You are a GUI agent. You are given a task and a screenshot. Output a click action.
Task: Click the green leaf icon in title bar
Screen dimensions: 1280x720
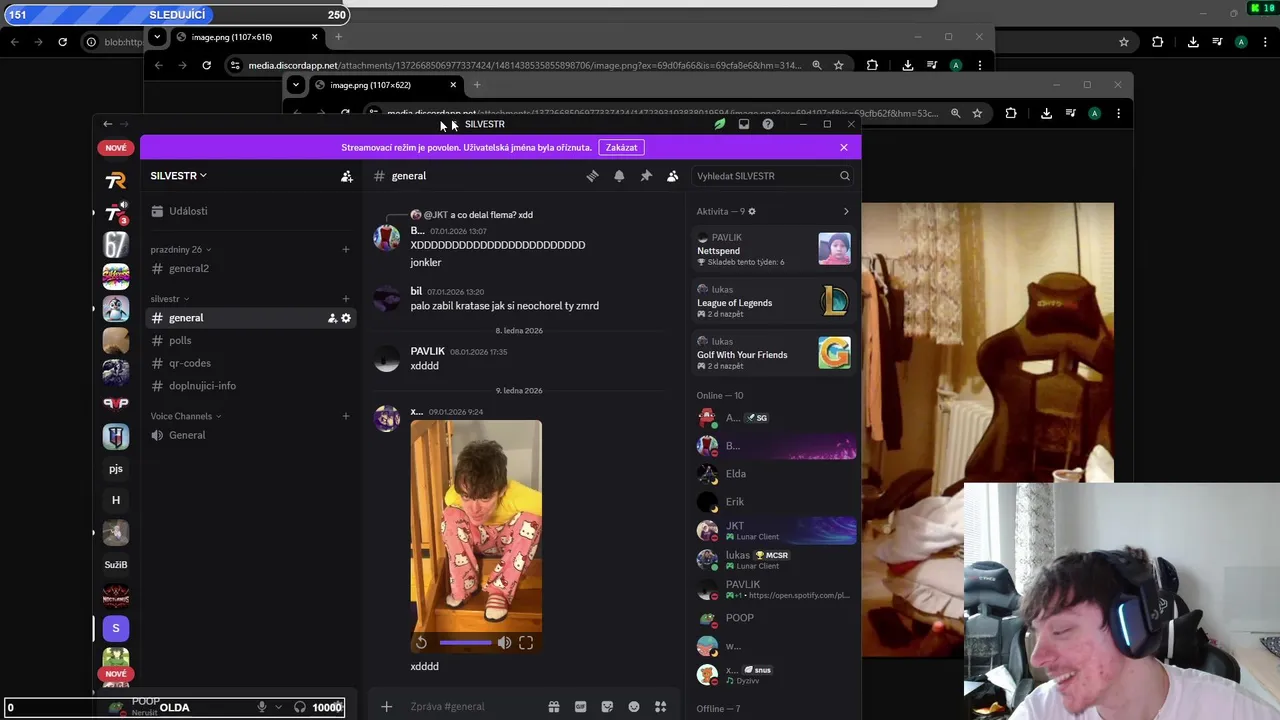coord(719,124)
